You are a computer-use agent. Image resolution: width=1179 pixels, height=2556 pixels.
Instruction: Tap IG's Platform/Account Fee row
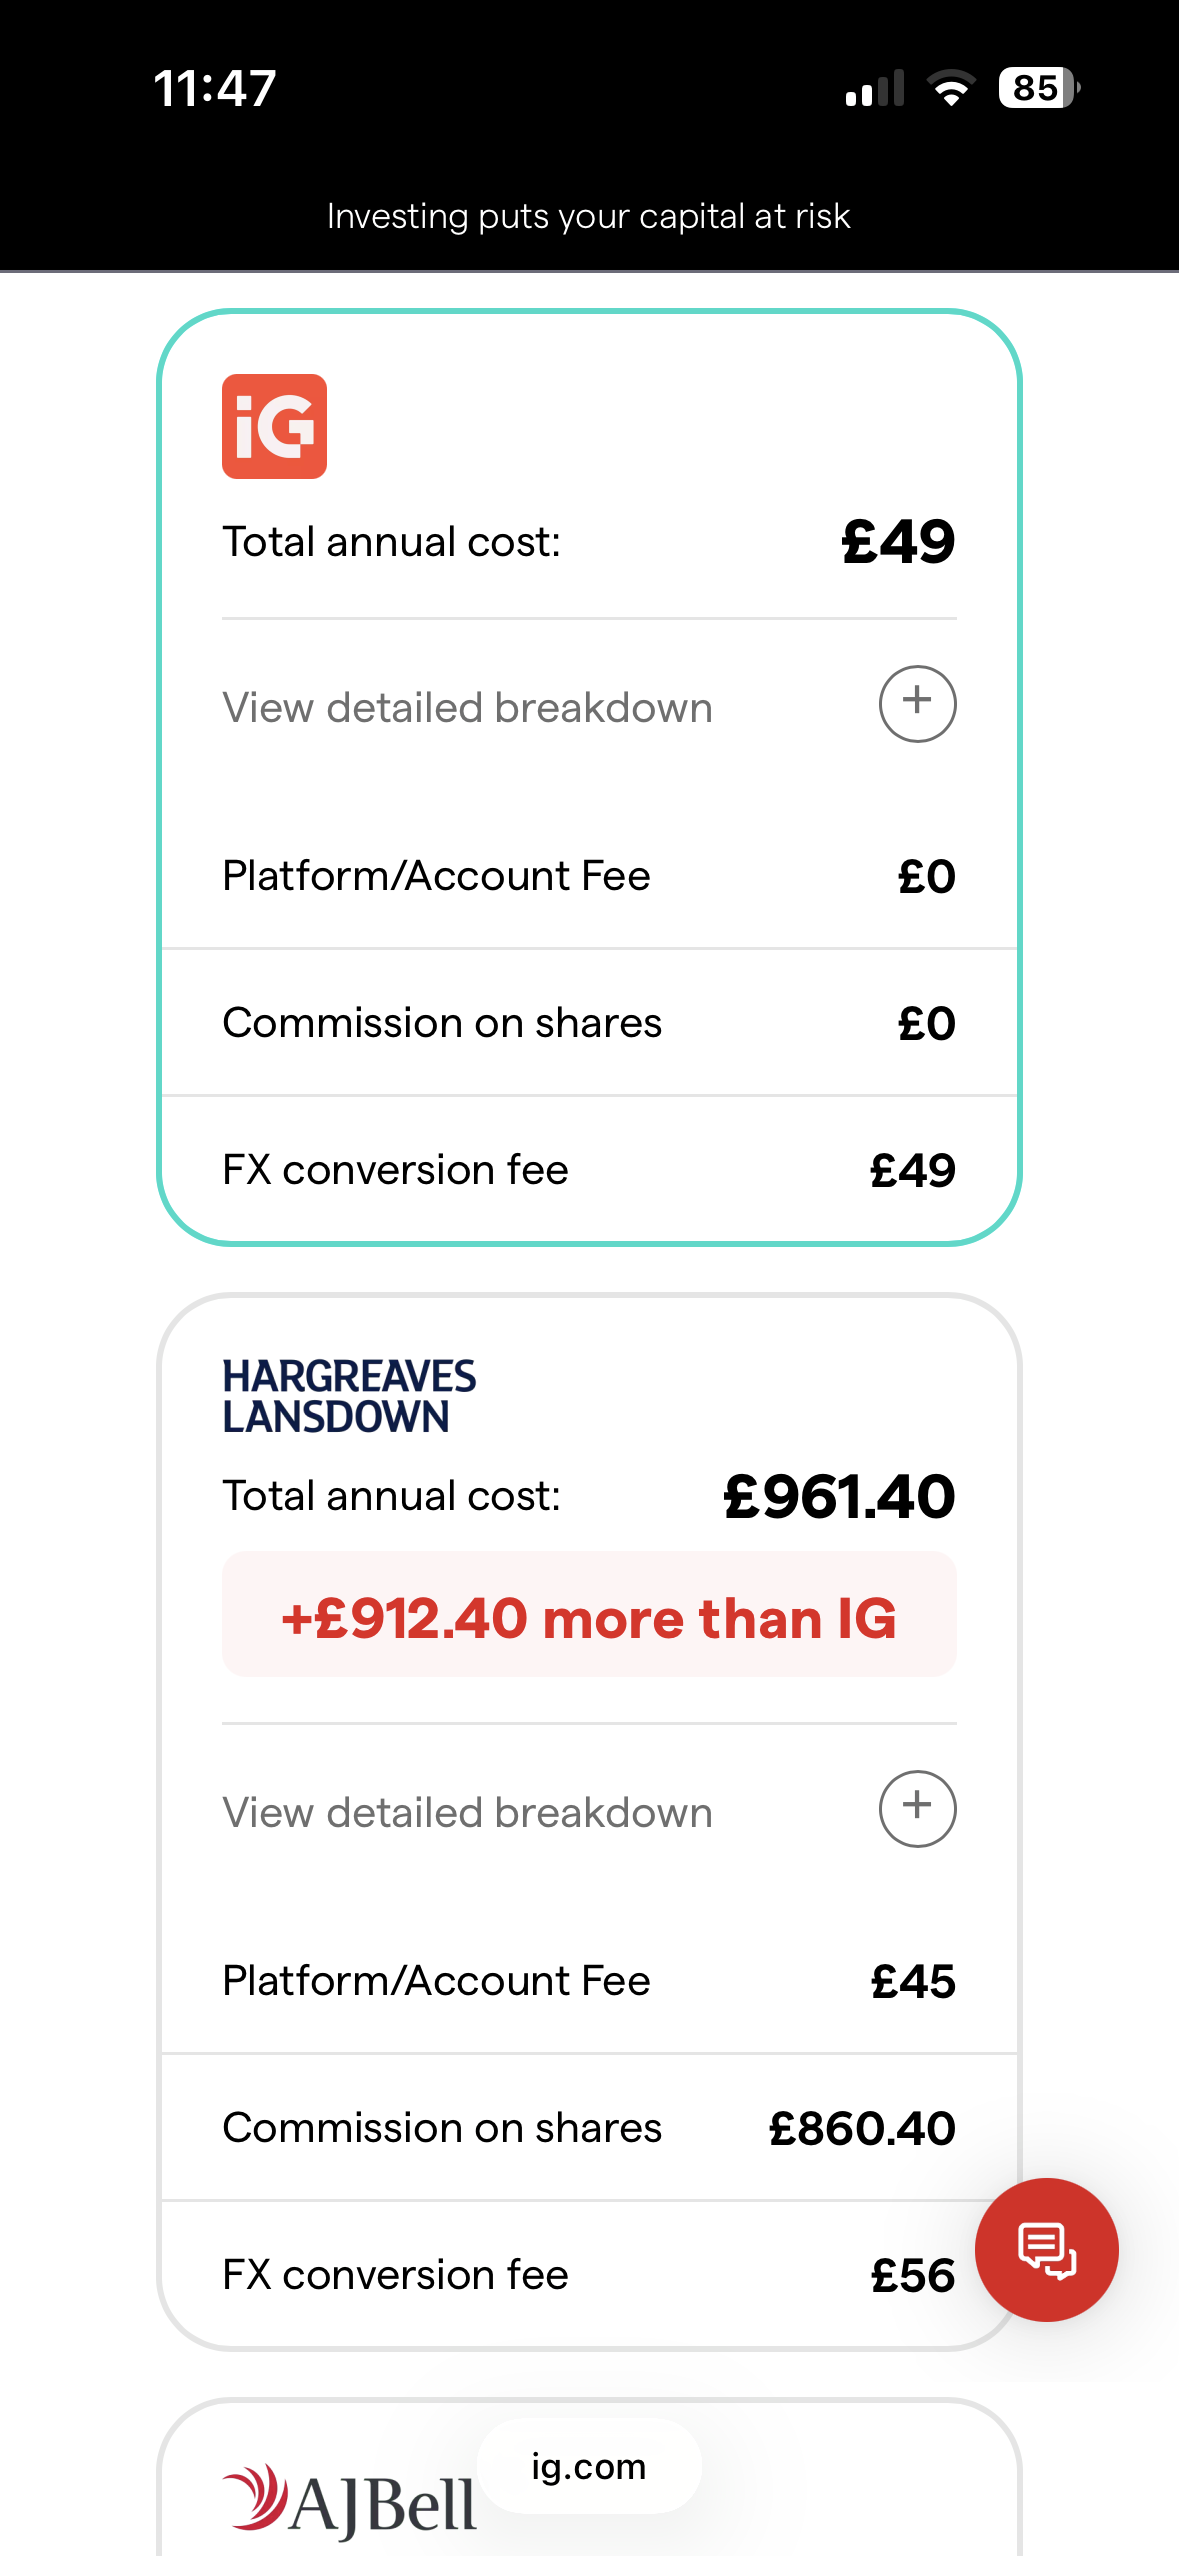pos(589,876)
